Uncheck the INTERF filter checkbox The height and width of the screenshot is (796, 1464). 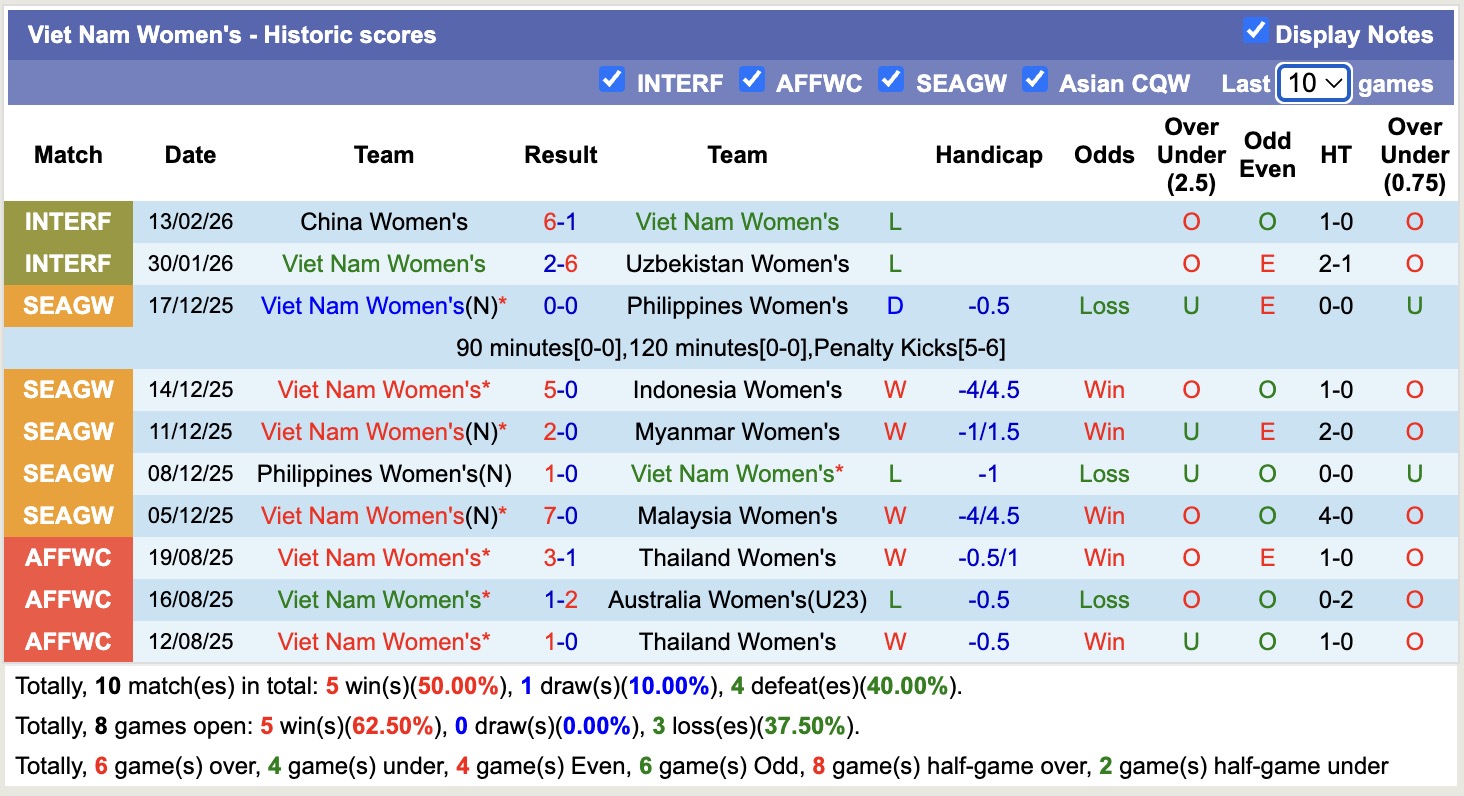click(x=611, y=79)
